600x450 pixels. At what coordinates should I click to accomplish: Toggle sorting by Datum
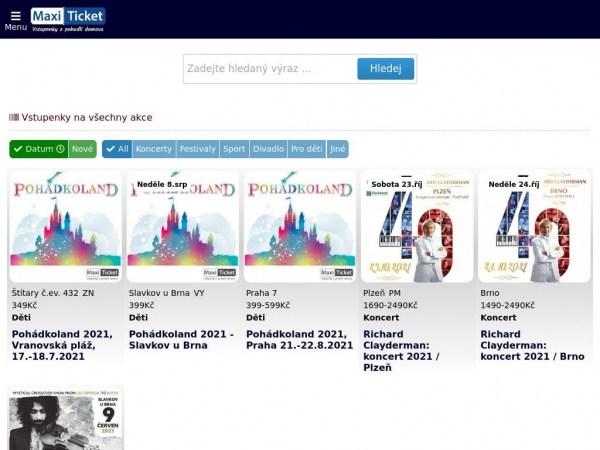pyautogui.click(x=39, y=149)
